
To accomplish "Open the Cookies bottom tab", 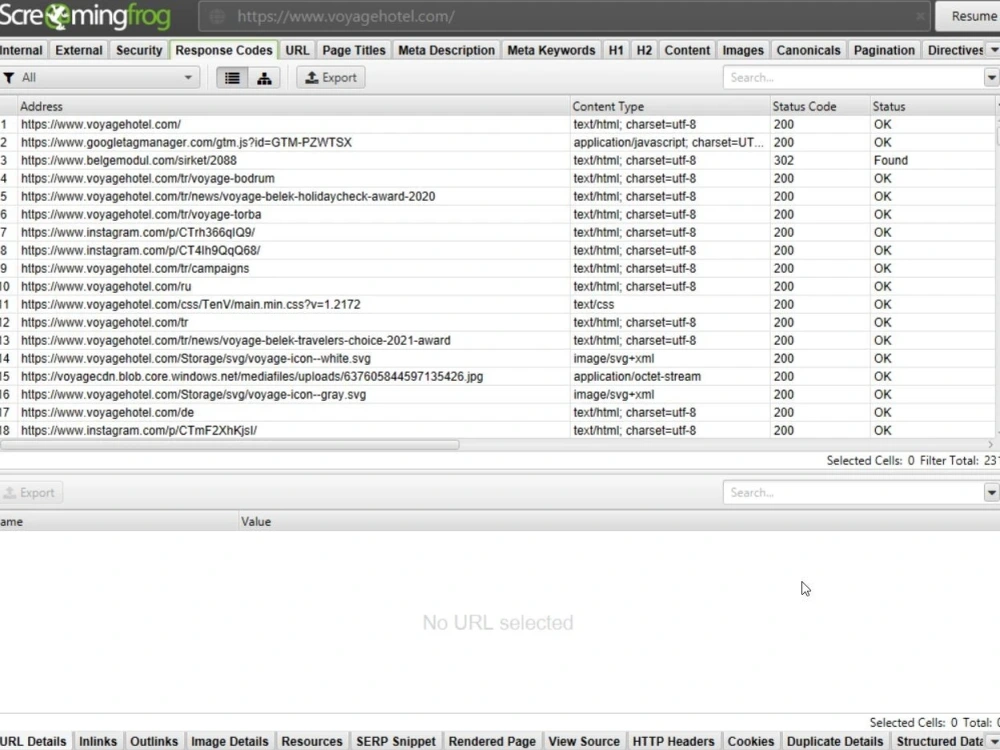I will [751, 741].
